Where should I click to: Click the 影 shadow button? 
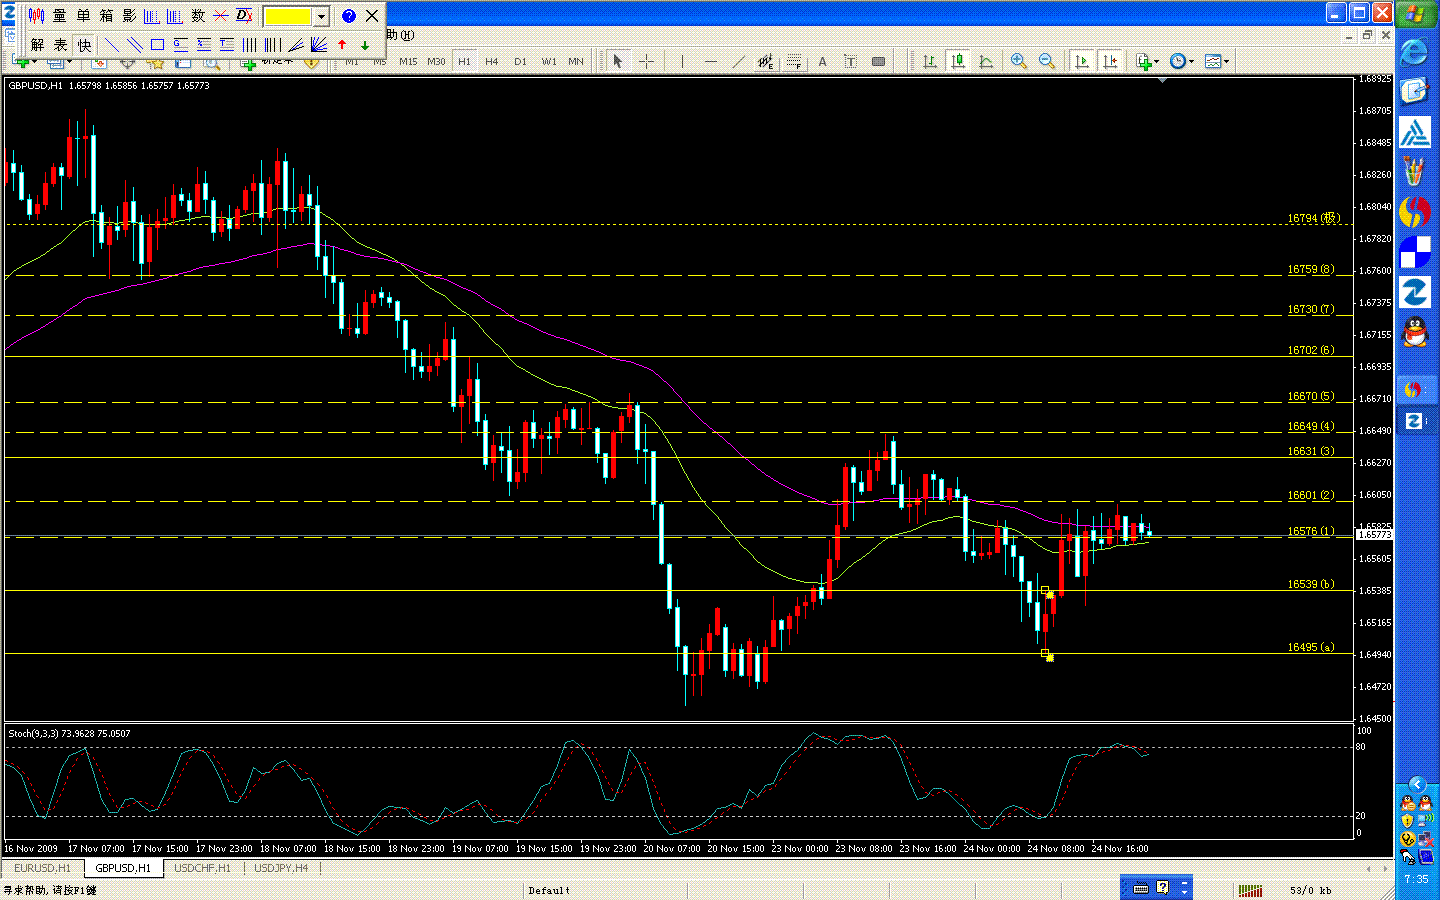pyautogui.click(x=129, y=16)
